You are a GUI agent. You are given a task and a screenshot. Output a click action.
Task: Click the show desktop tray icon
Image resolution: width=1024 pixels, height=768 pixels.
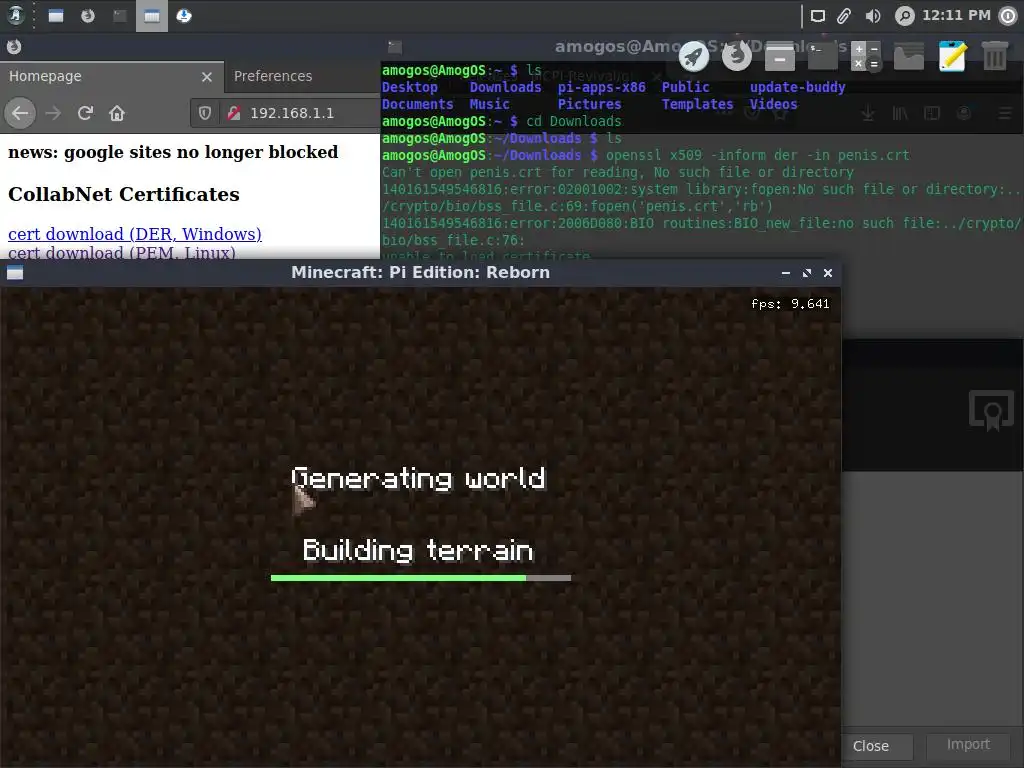coord(818,16)
